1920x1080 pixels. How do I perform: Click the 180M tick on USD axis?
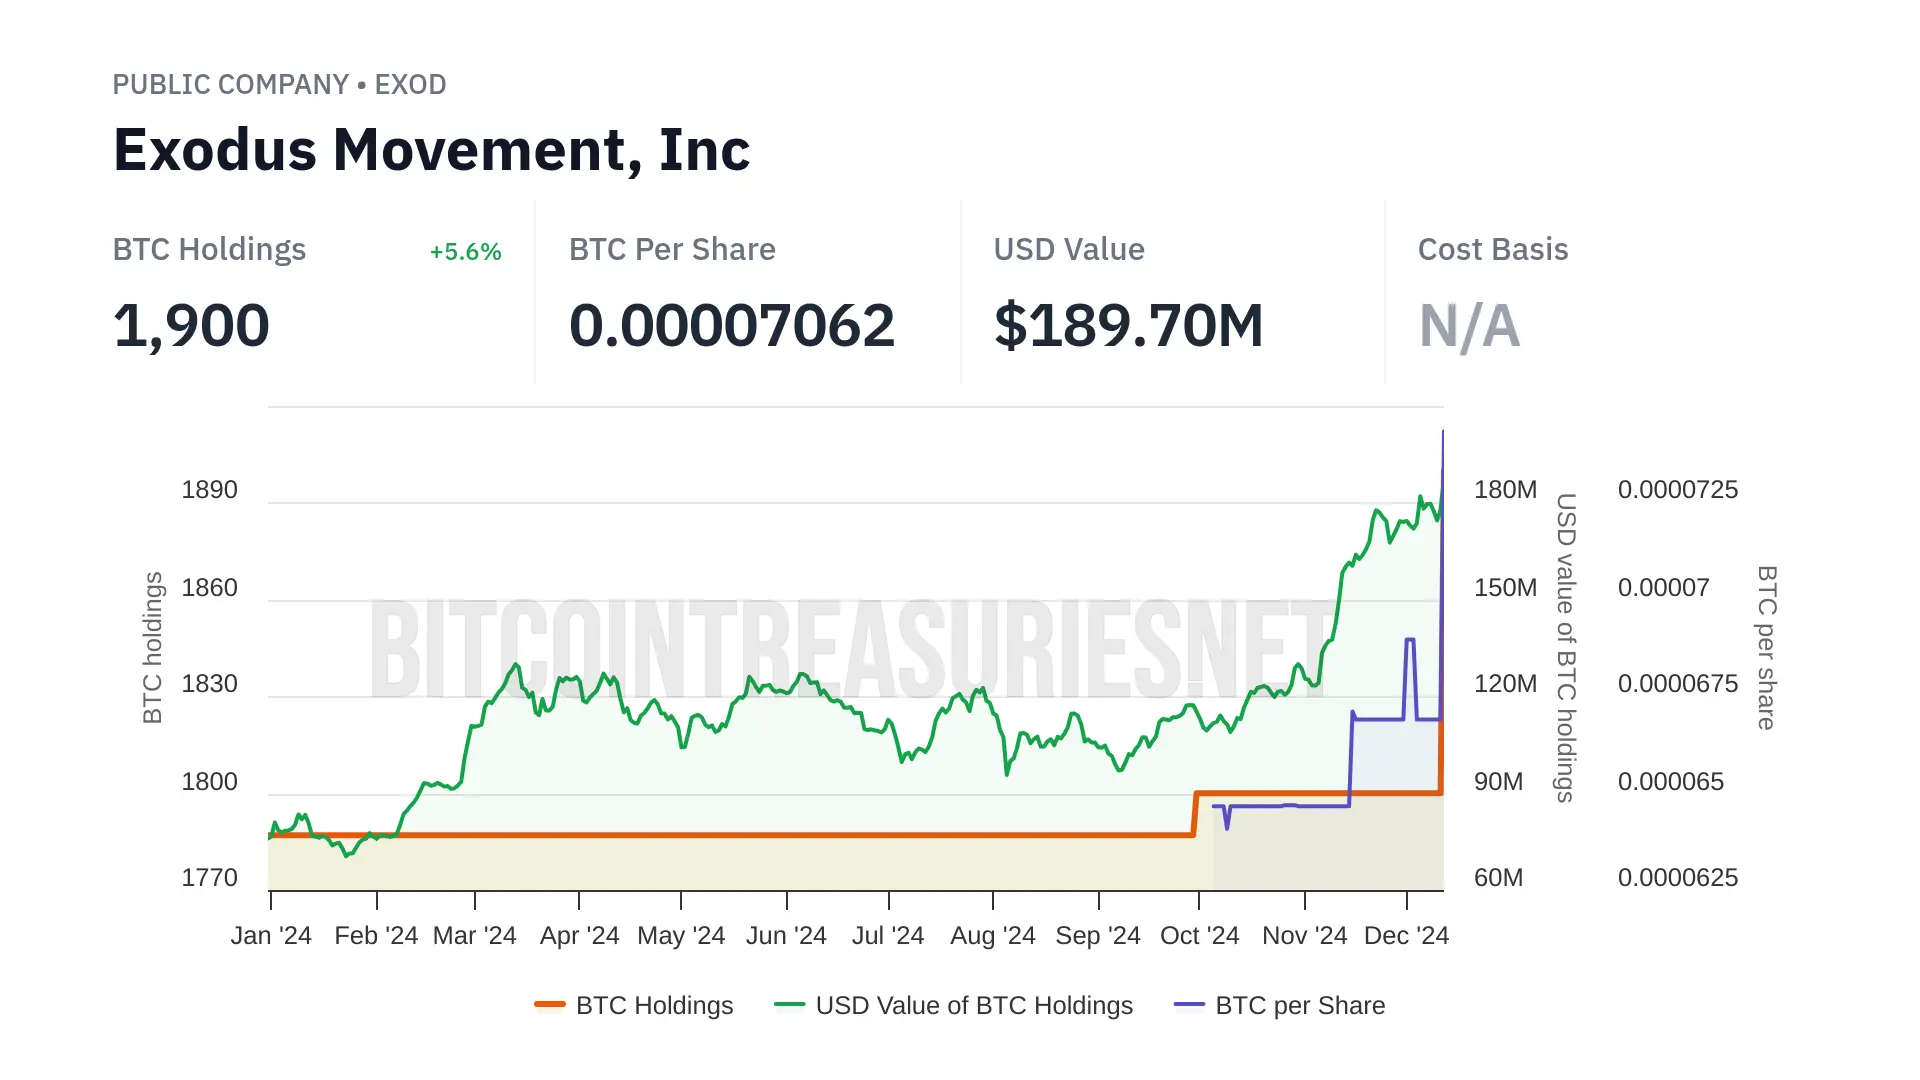click(1505, 490)
